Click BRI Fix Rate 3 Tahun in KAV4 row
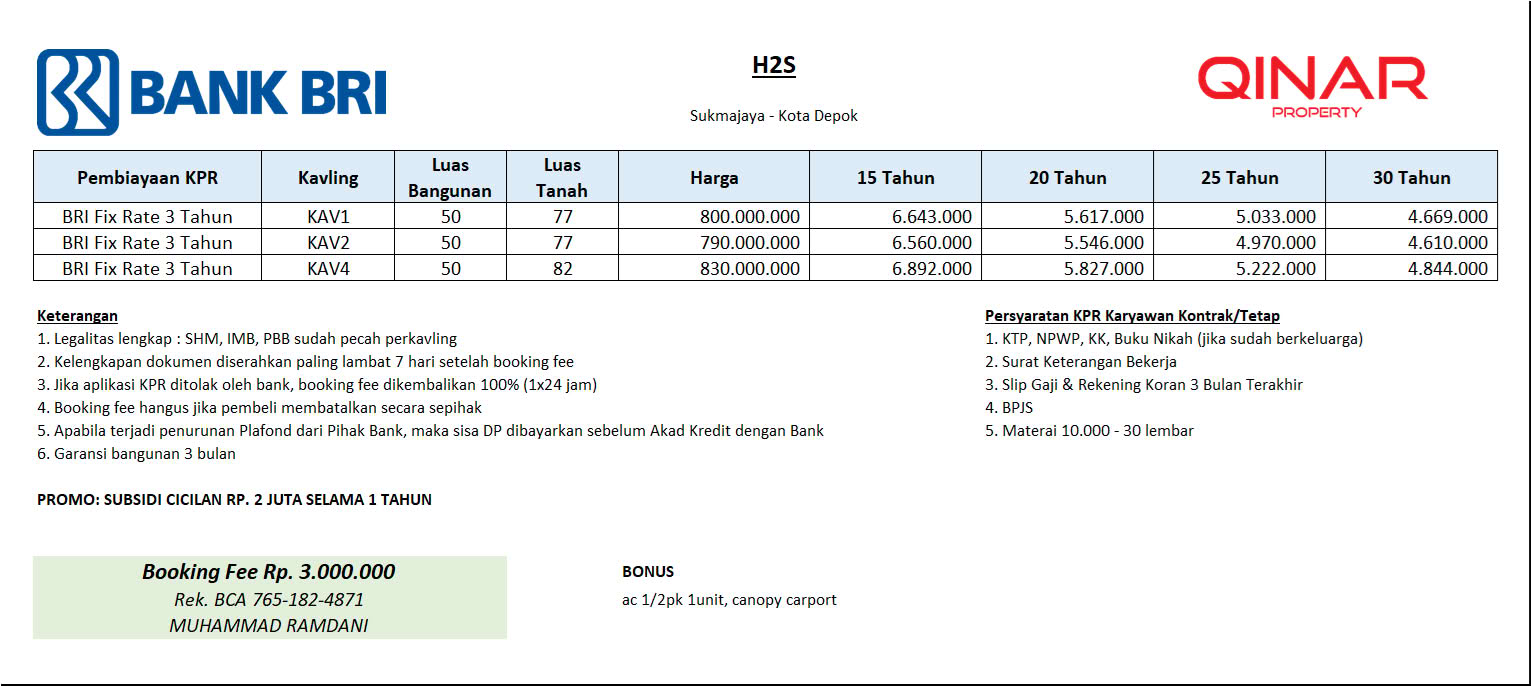Image resolution: width=1531 pixels, height=686 pixels. click(x=147, y=268)
